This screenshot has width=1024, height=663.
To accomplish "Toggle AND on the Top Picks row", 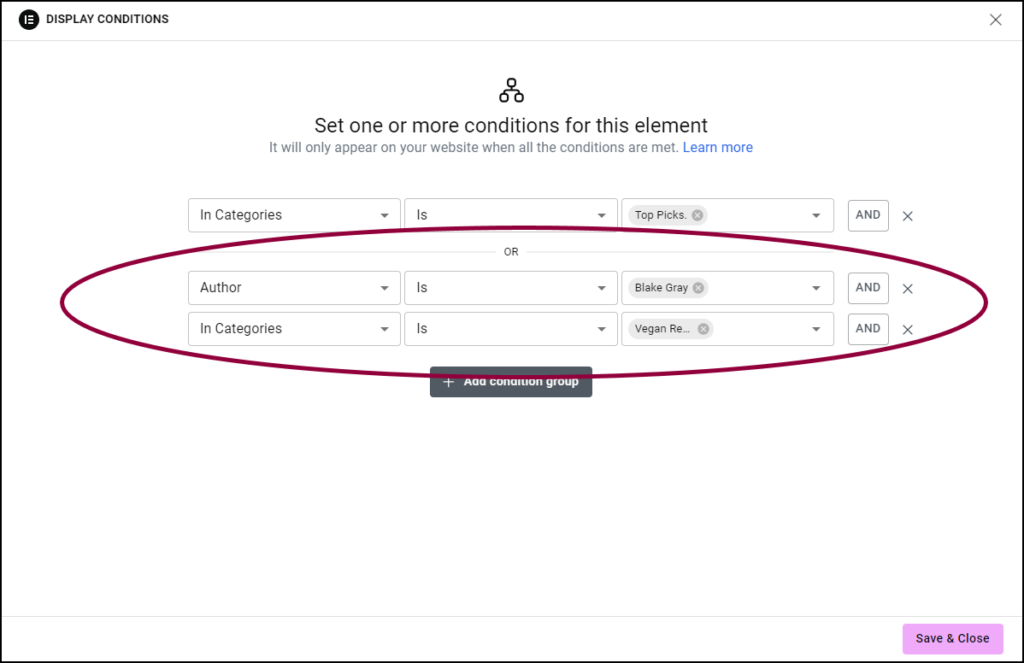I will pyautogui.click(x=868, y=215).
